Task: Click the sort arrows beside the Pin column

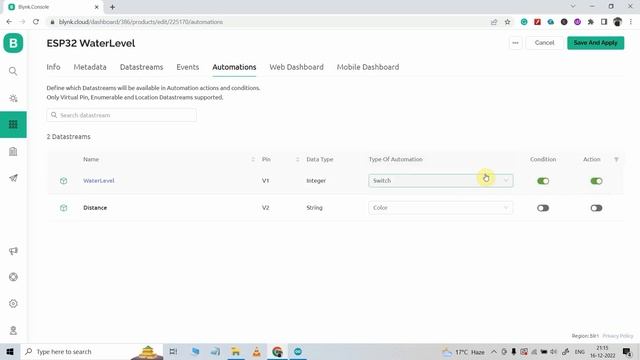Action: 297,159
